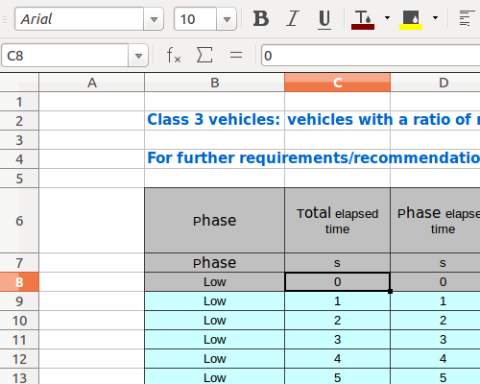
Task: Select cell C12 containing 4
Action: pyautogui.click(x=337, y=359)
